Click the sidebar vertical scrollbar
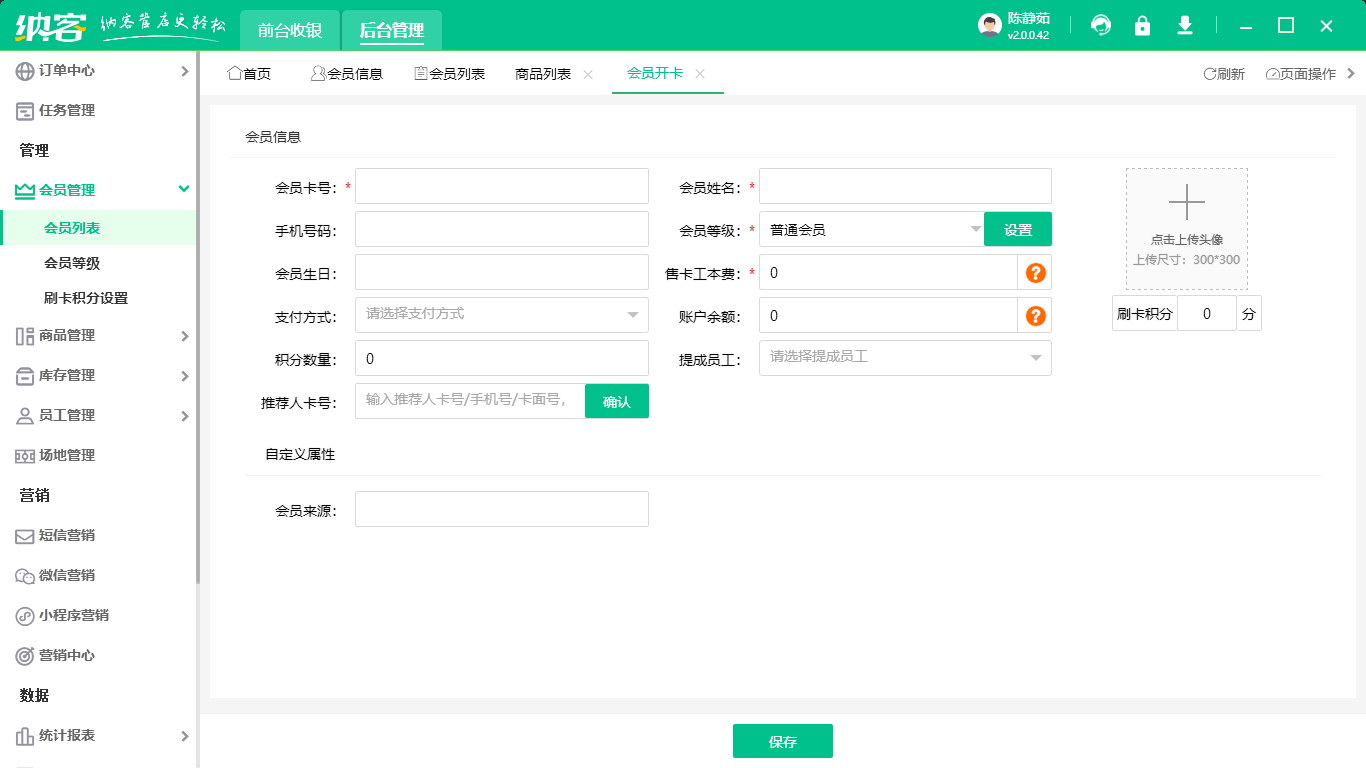 [198, 318]
